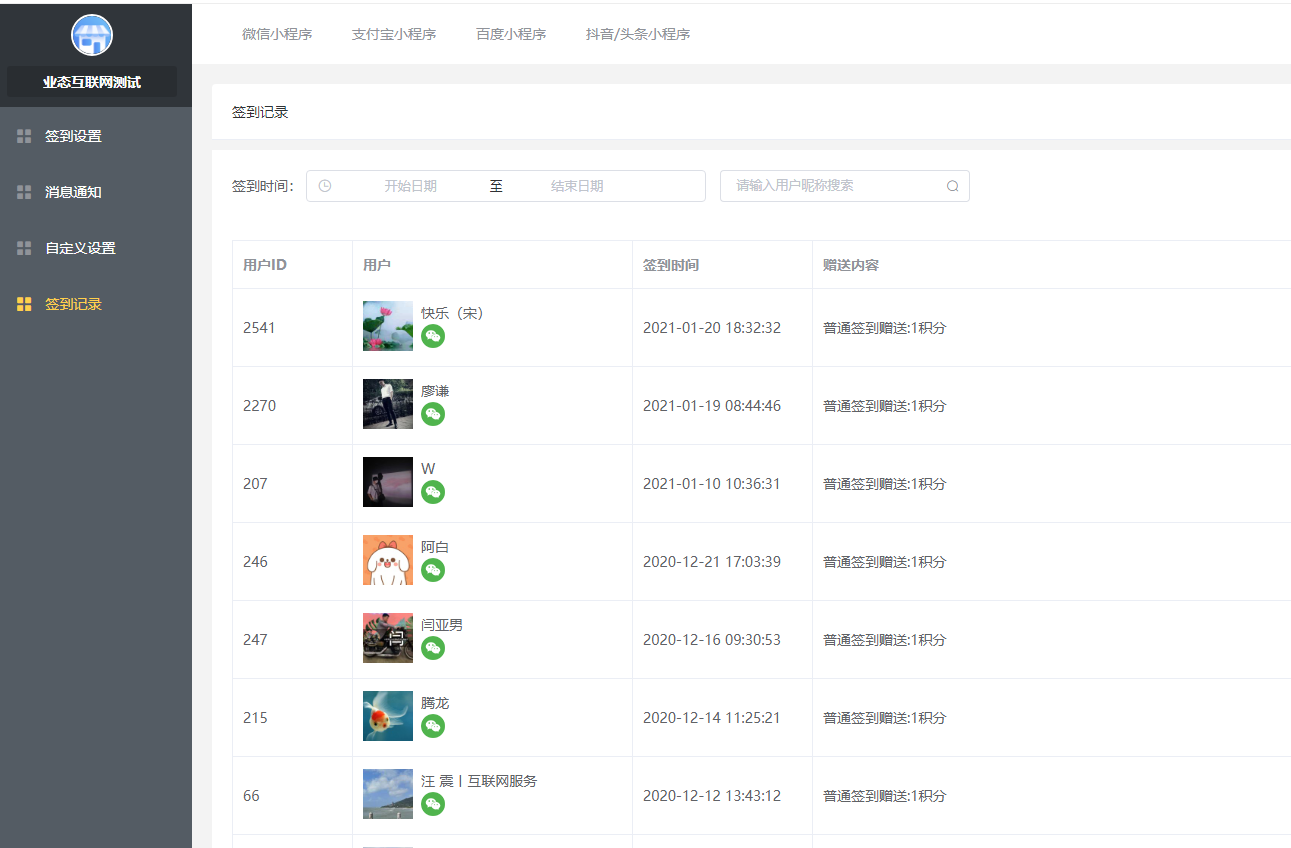Click timestamp 2021-01-20 18:32:32
Image resolution: width=1291 pixels, height=848 pixels.
click(x=712, y=327)
